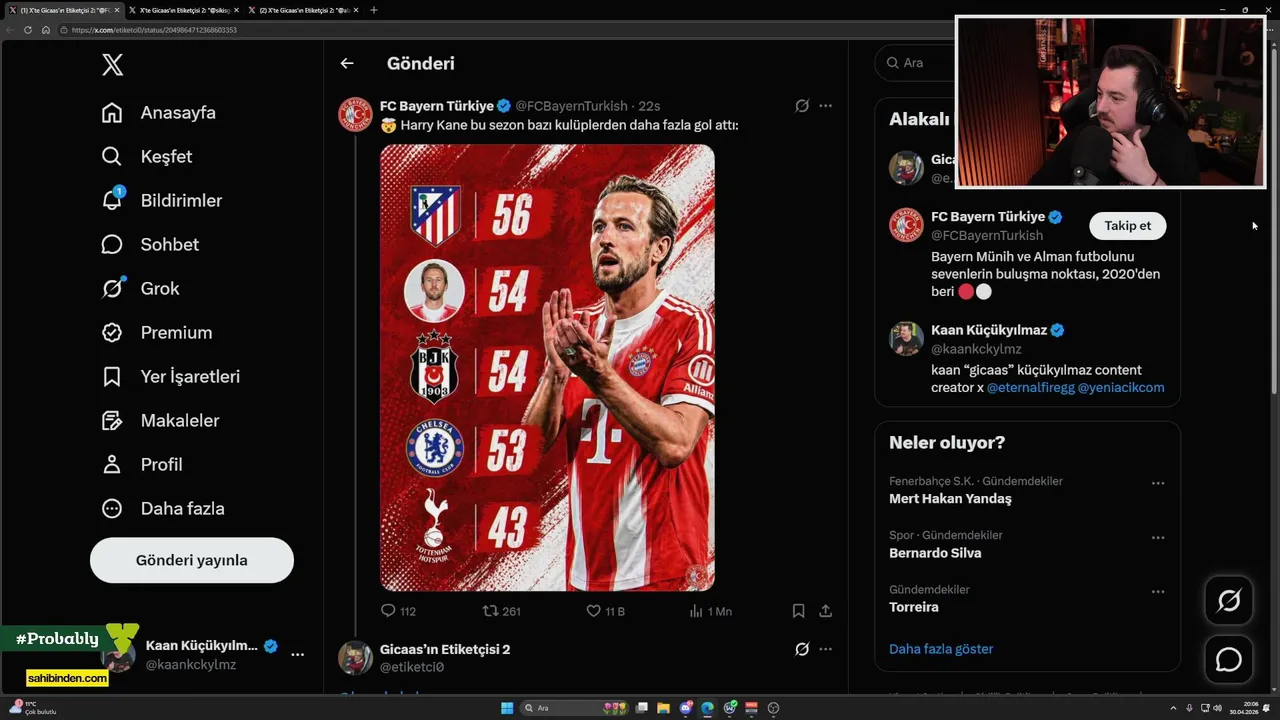
Task: Click the browser address bar URL
Action: click(x=154, y=30)
